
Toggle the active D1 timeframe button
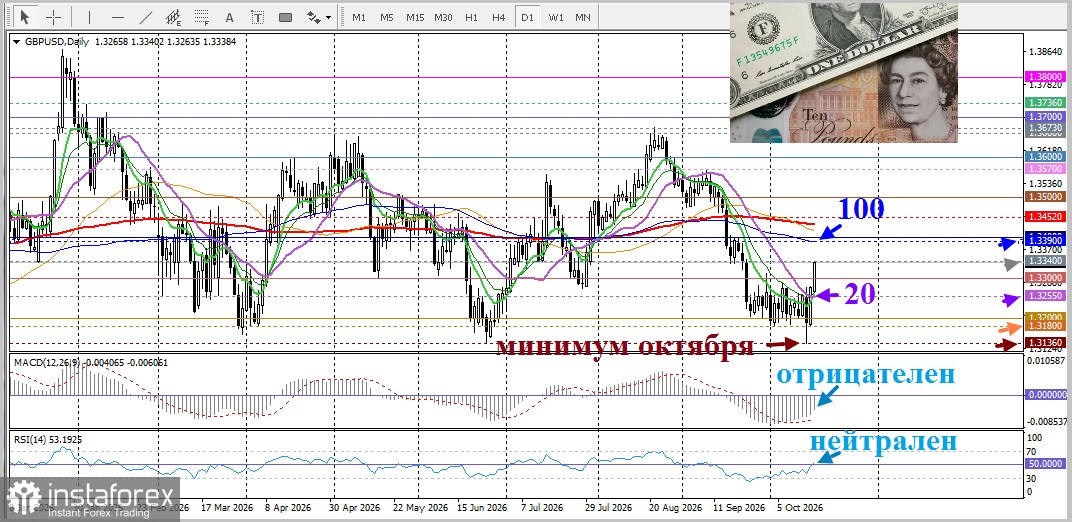click(x=527, y=17)
